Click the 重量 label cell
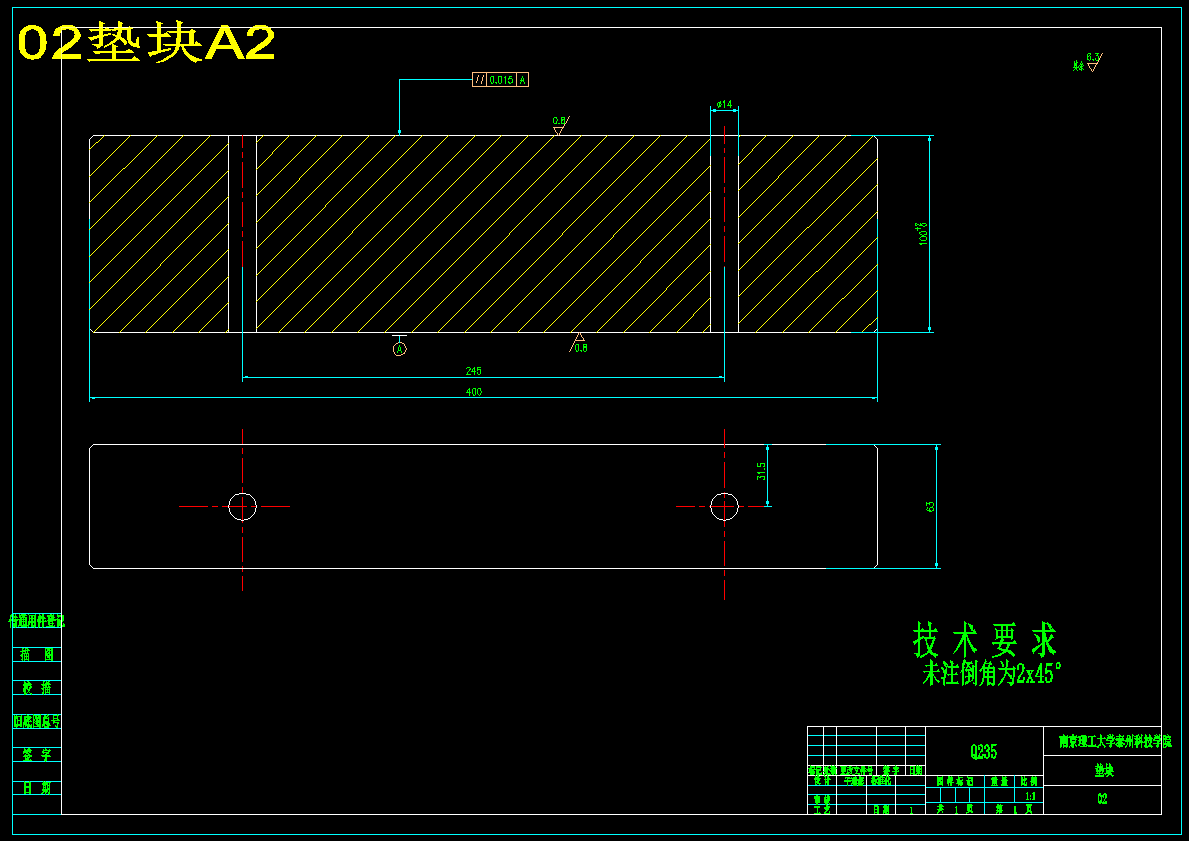 pyautogui.click(x=999, y=781)
